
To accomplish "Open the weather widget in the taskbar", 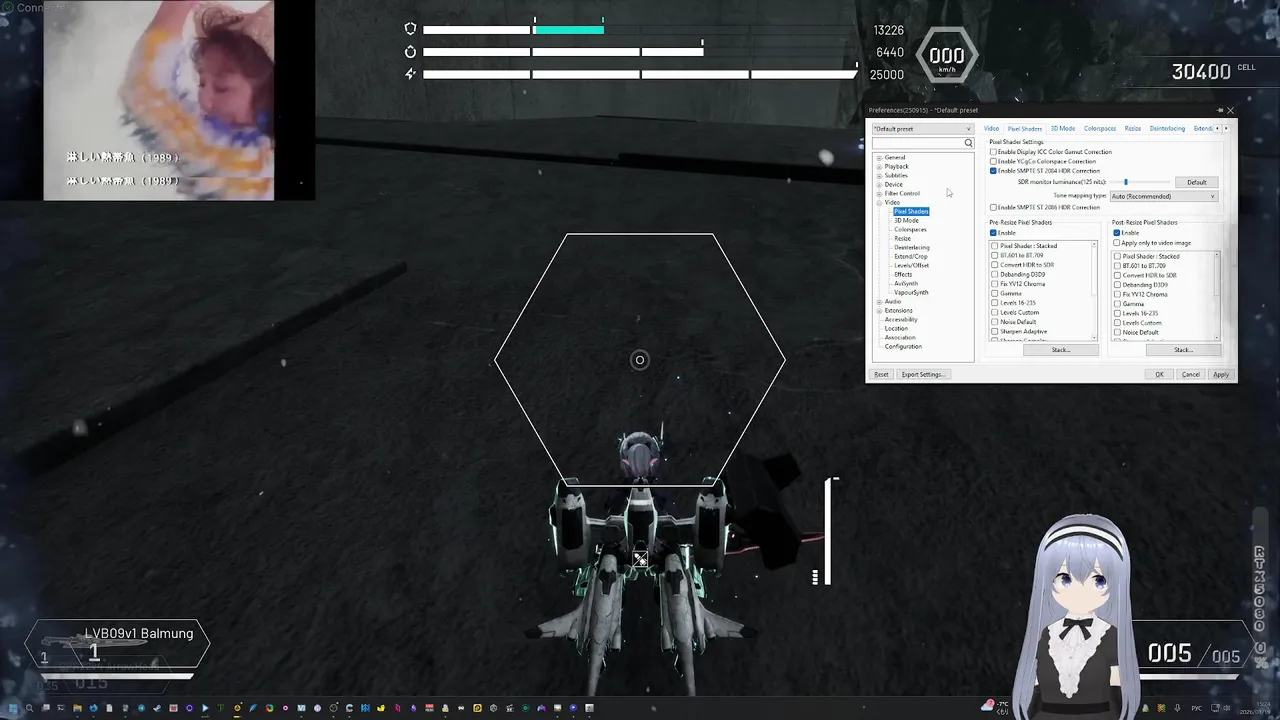I will tap(995, 707).
